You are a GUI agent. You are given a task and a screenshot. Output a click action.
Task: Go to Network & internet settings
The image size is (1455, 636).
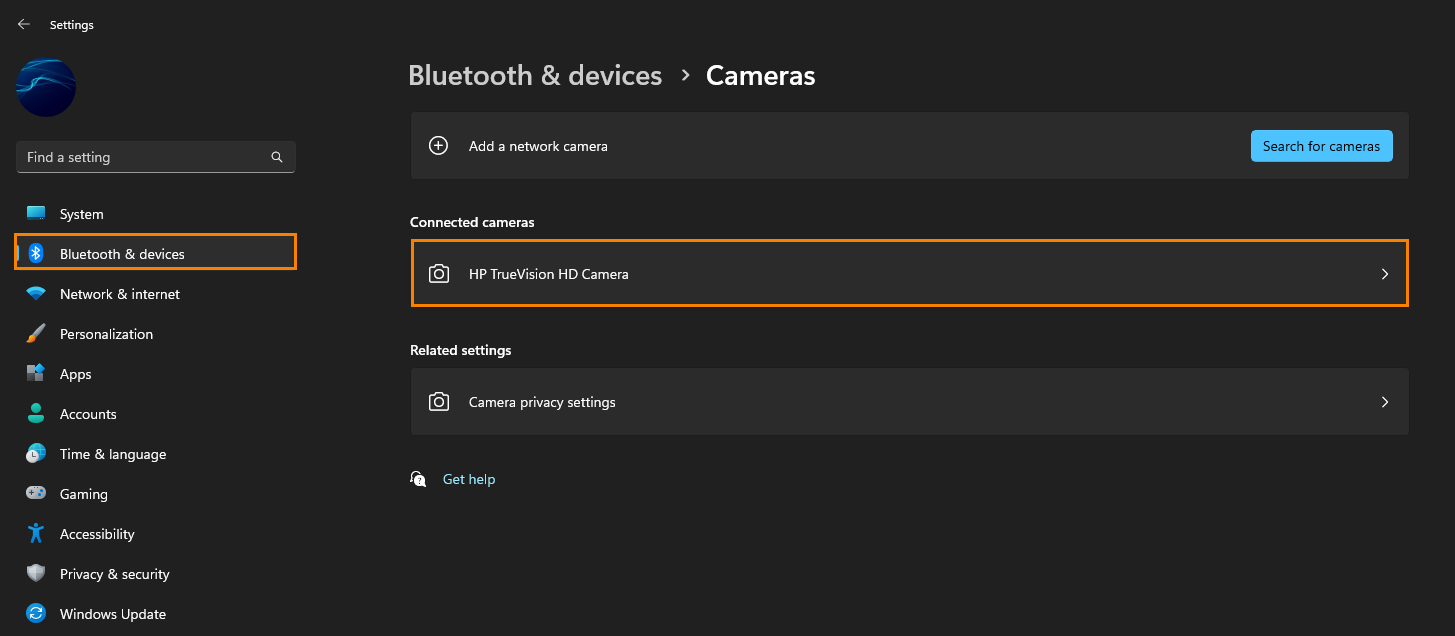tap(156, 294)
